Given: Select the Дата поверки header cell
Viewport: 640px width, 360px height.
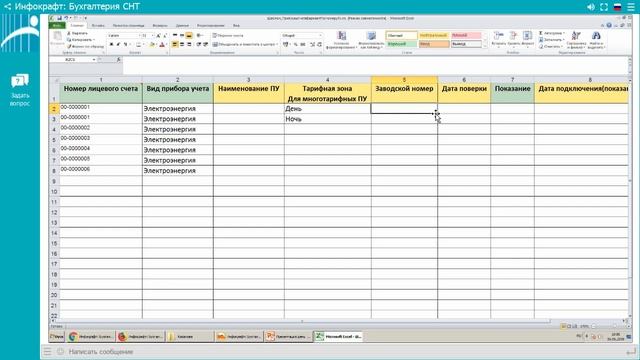Looking at the screenshot, I should (x=464, y=93).
